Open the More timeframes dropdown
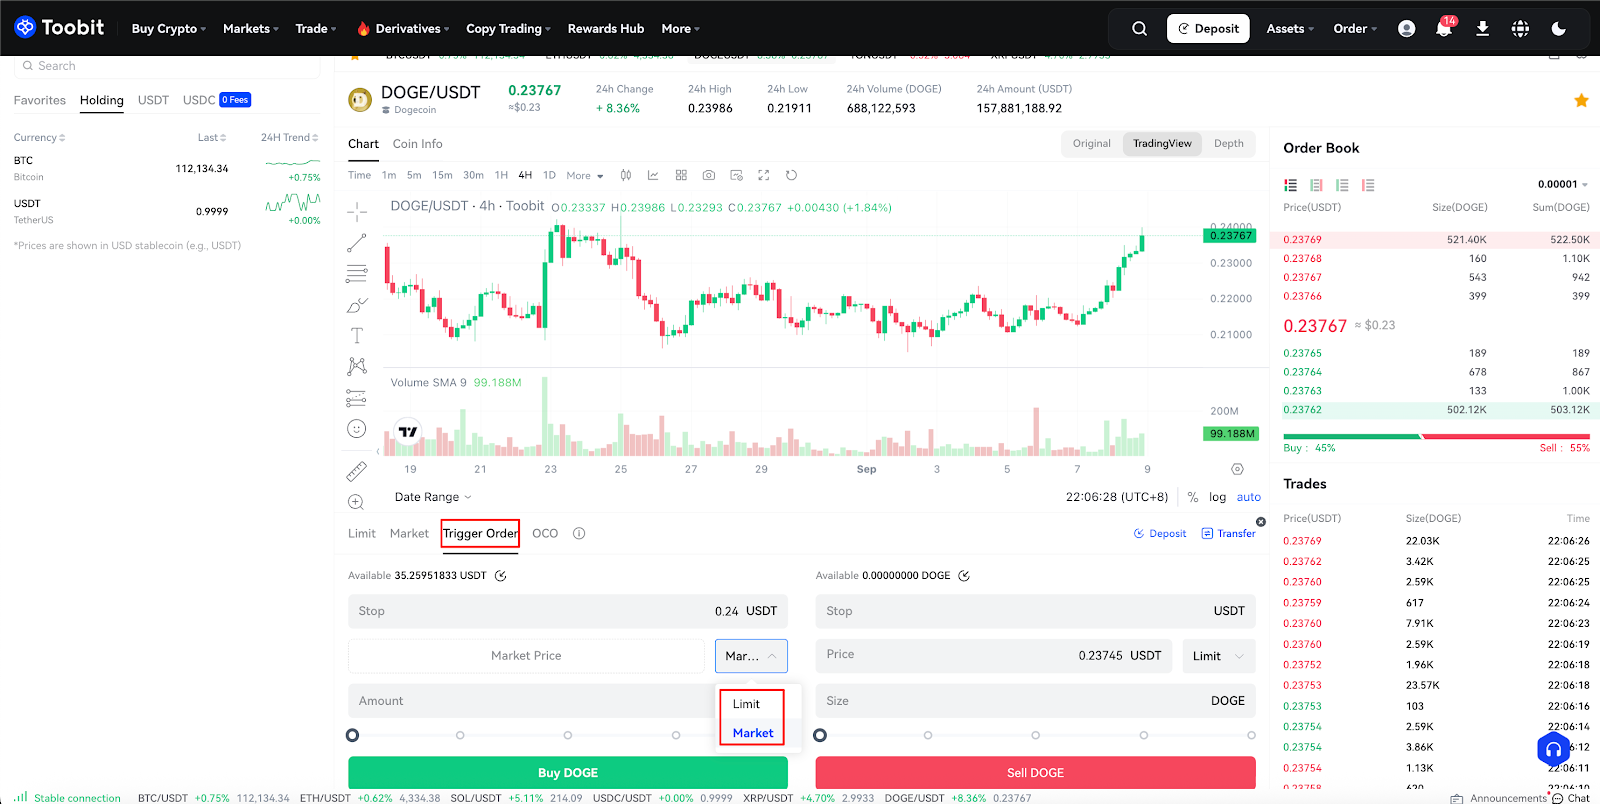This screenshot has width=1600, height=804. coord(585,176)
